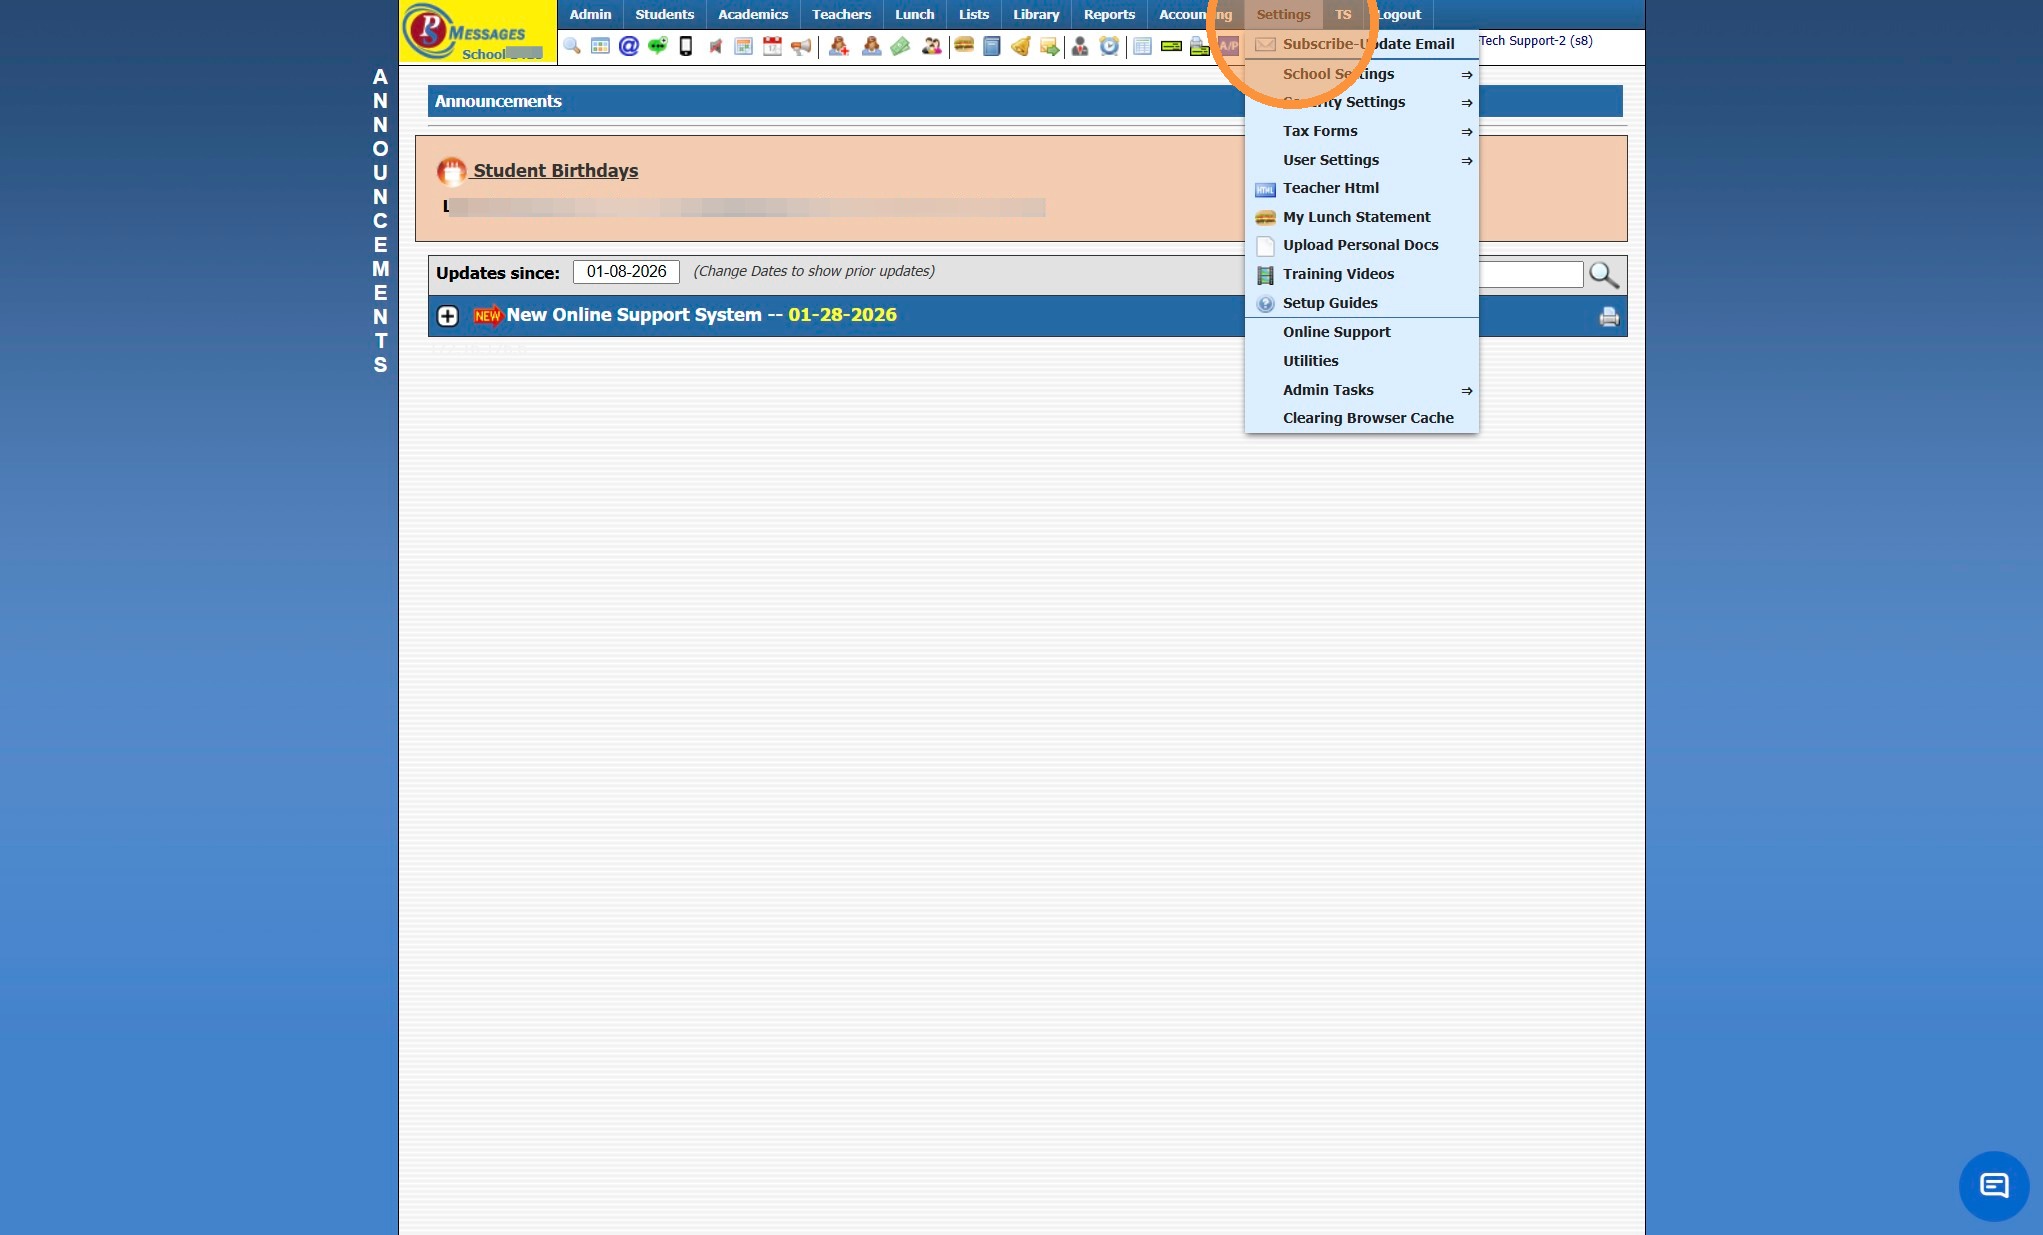Viewport: 2043px width, 1235px height.
Task: Expand the School Settings submenu
Action: (x=1338, y=74)
